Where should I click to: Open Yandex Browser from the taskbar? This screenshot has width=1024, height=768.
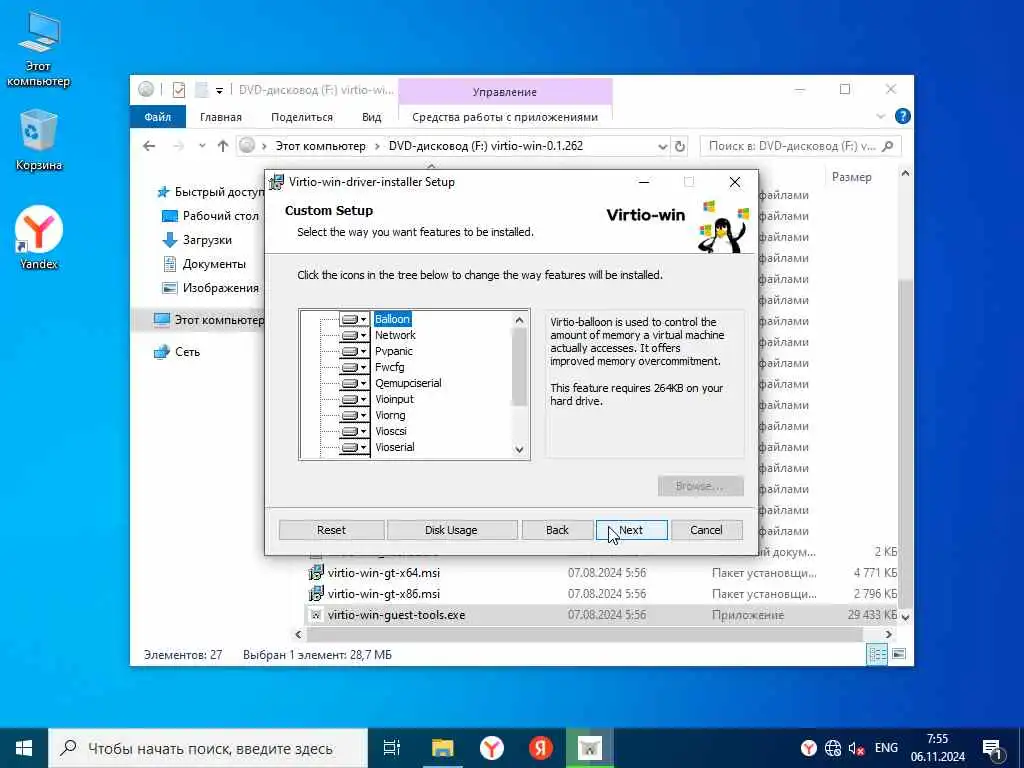coord(492,748)
